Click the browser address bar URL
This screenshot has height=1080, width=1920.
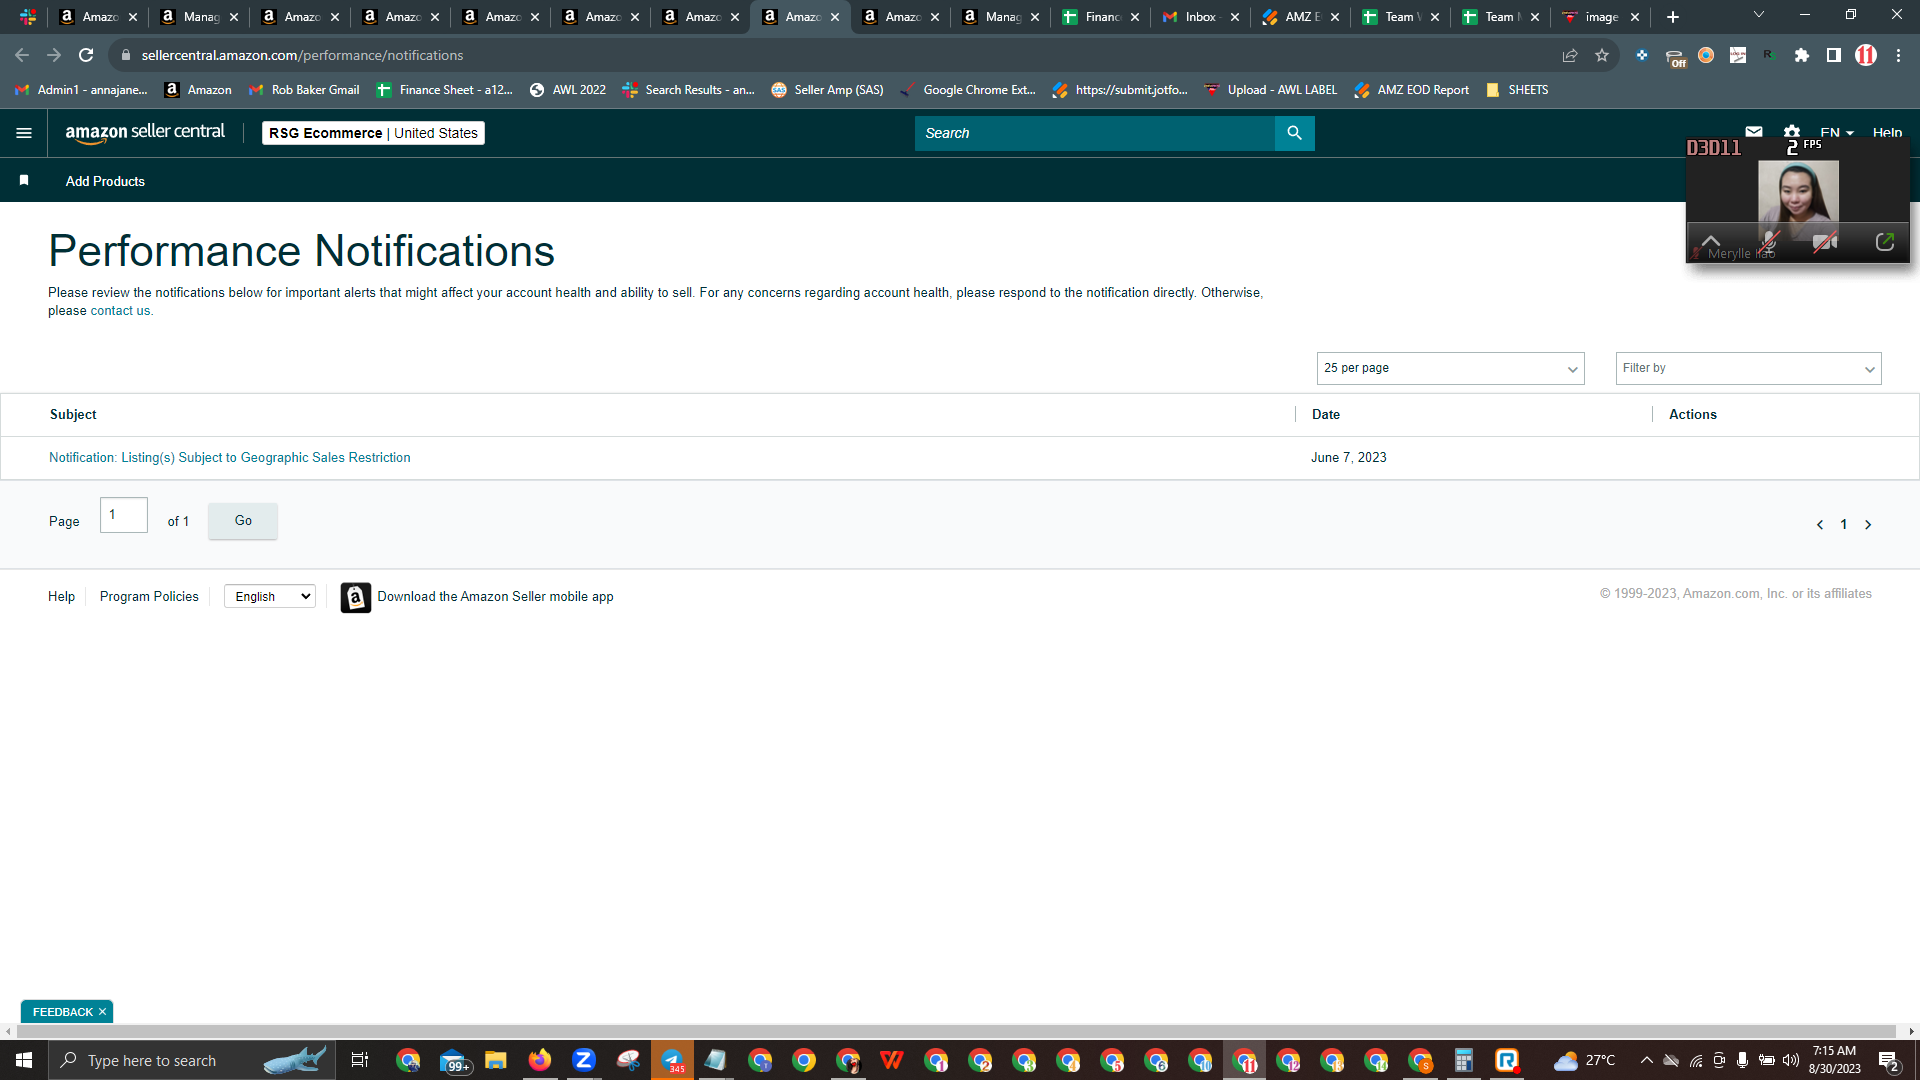(302, 55)
